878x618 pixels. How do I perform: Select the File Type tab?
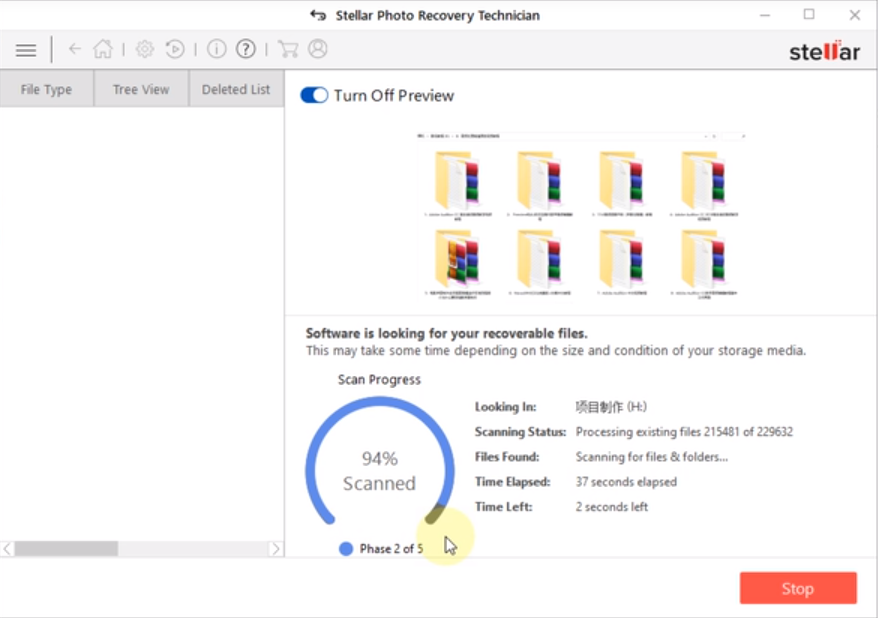[45, 89]
